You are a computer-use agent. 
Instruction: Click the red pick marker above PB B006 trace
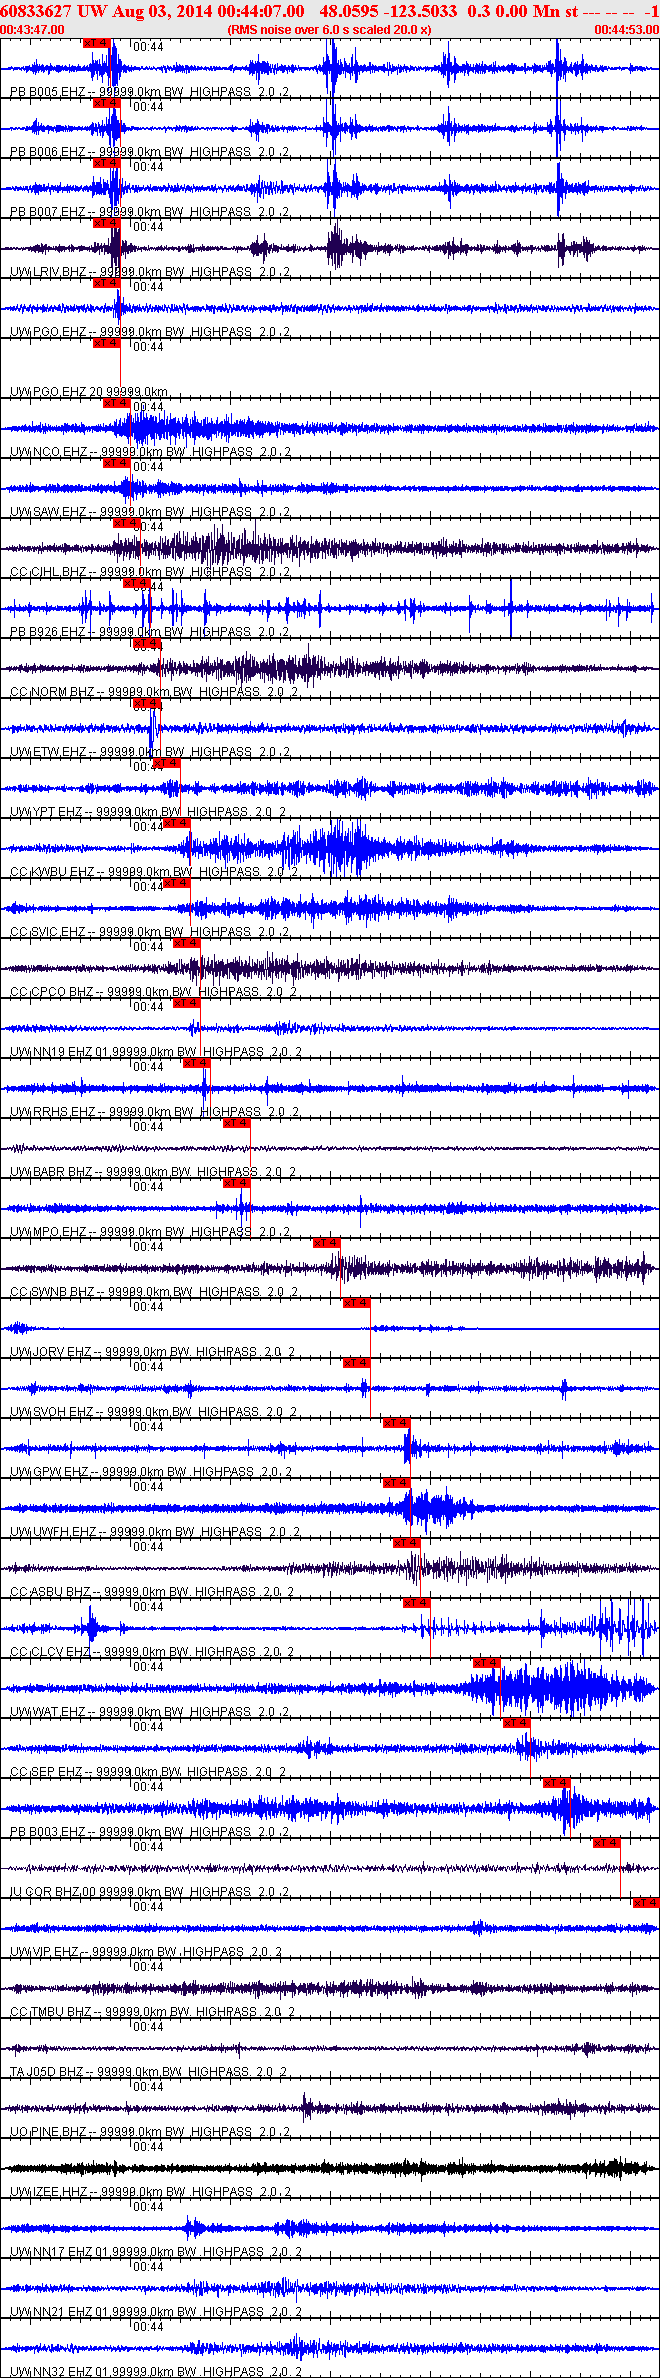click(107, 103)
